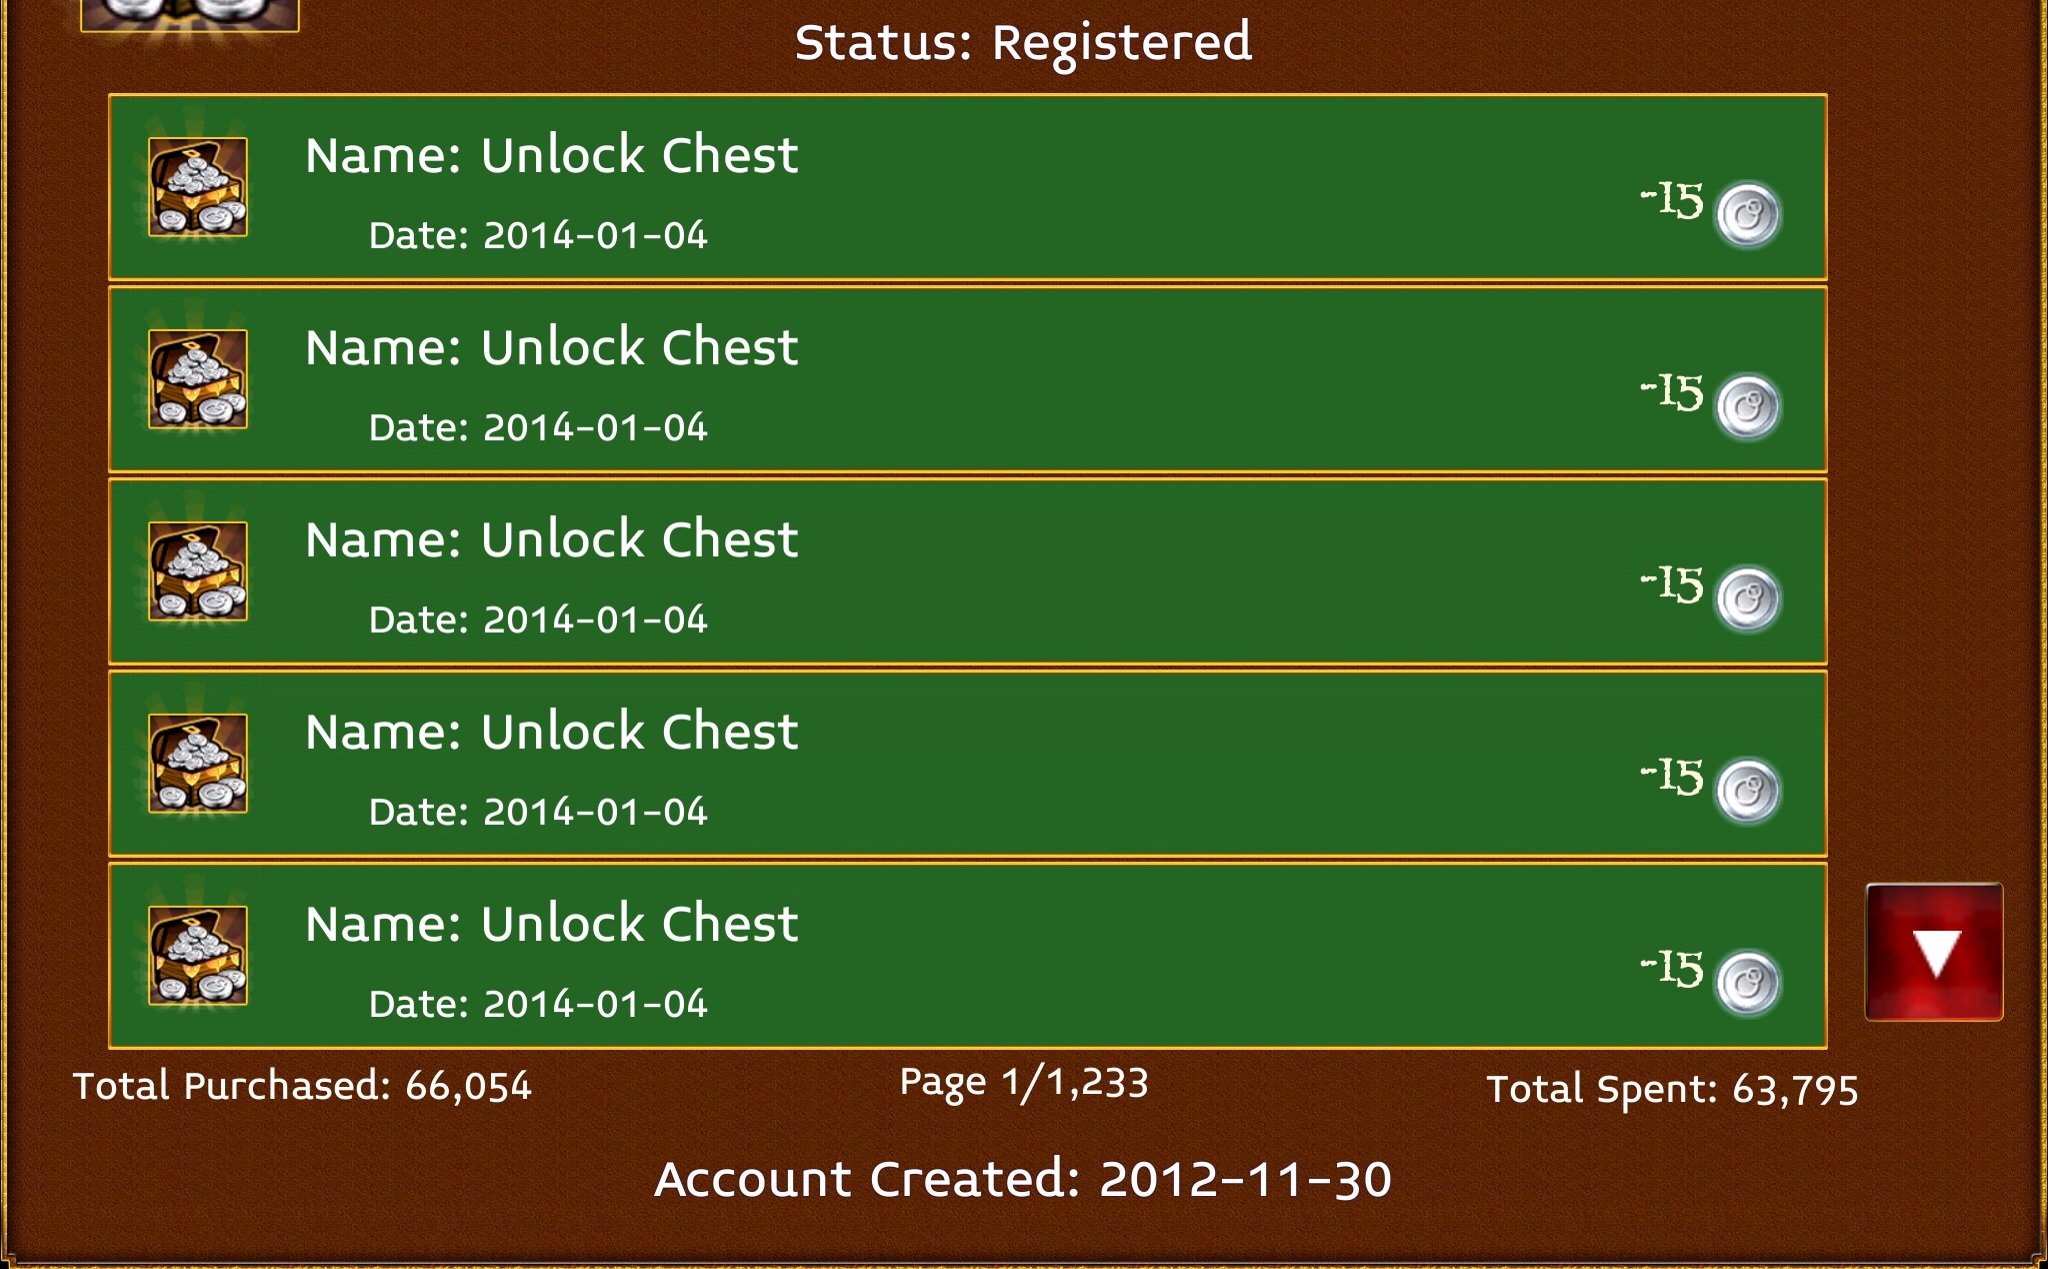Go to next page with red down arrow
Image resolution: width=2048 pixels, height=1269 pixels.
tap(1934, 952)
